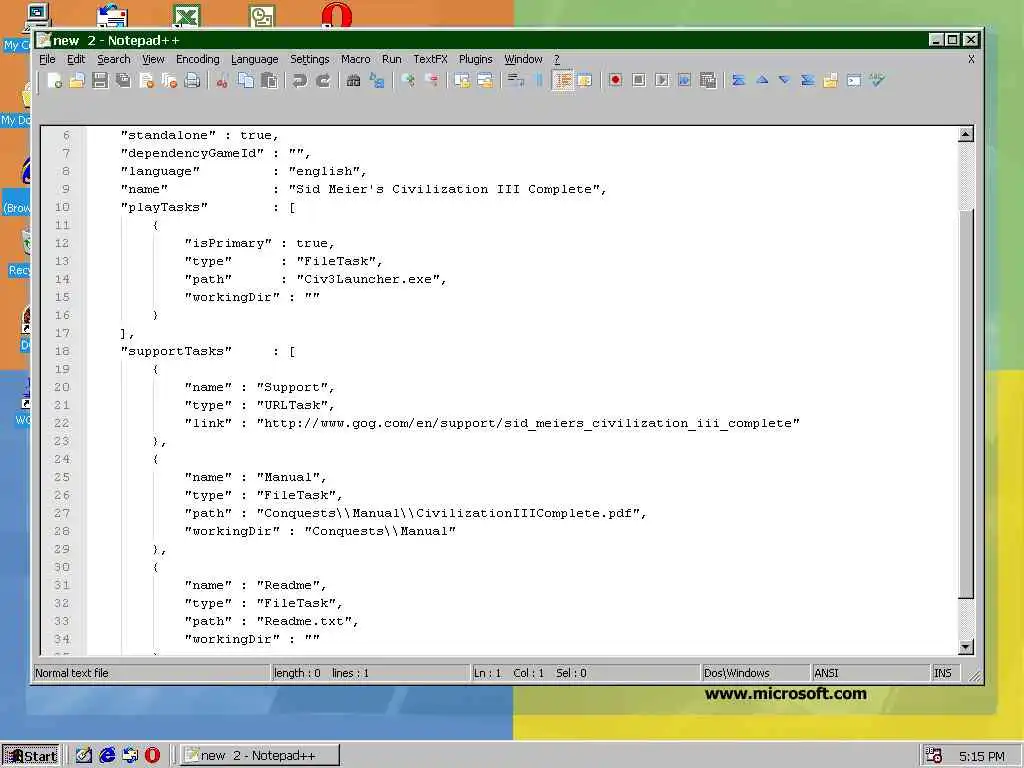Toggle synchronized vertical scrolling icon
Screen dimensions: 1024x768
coord(462,80)
